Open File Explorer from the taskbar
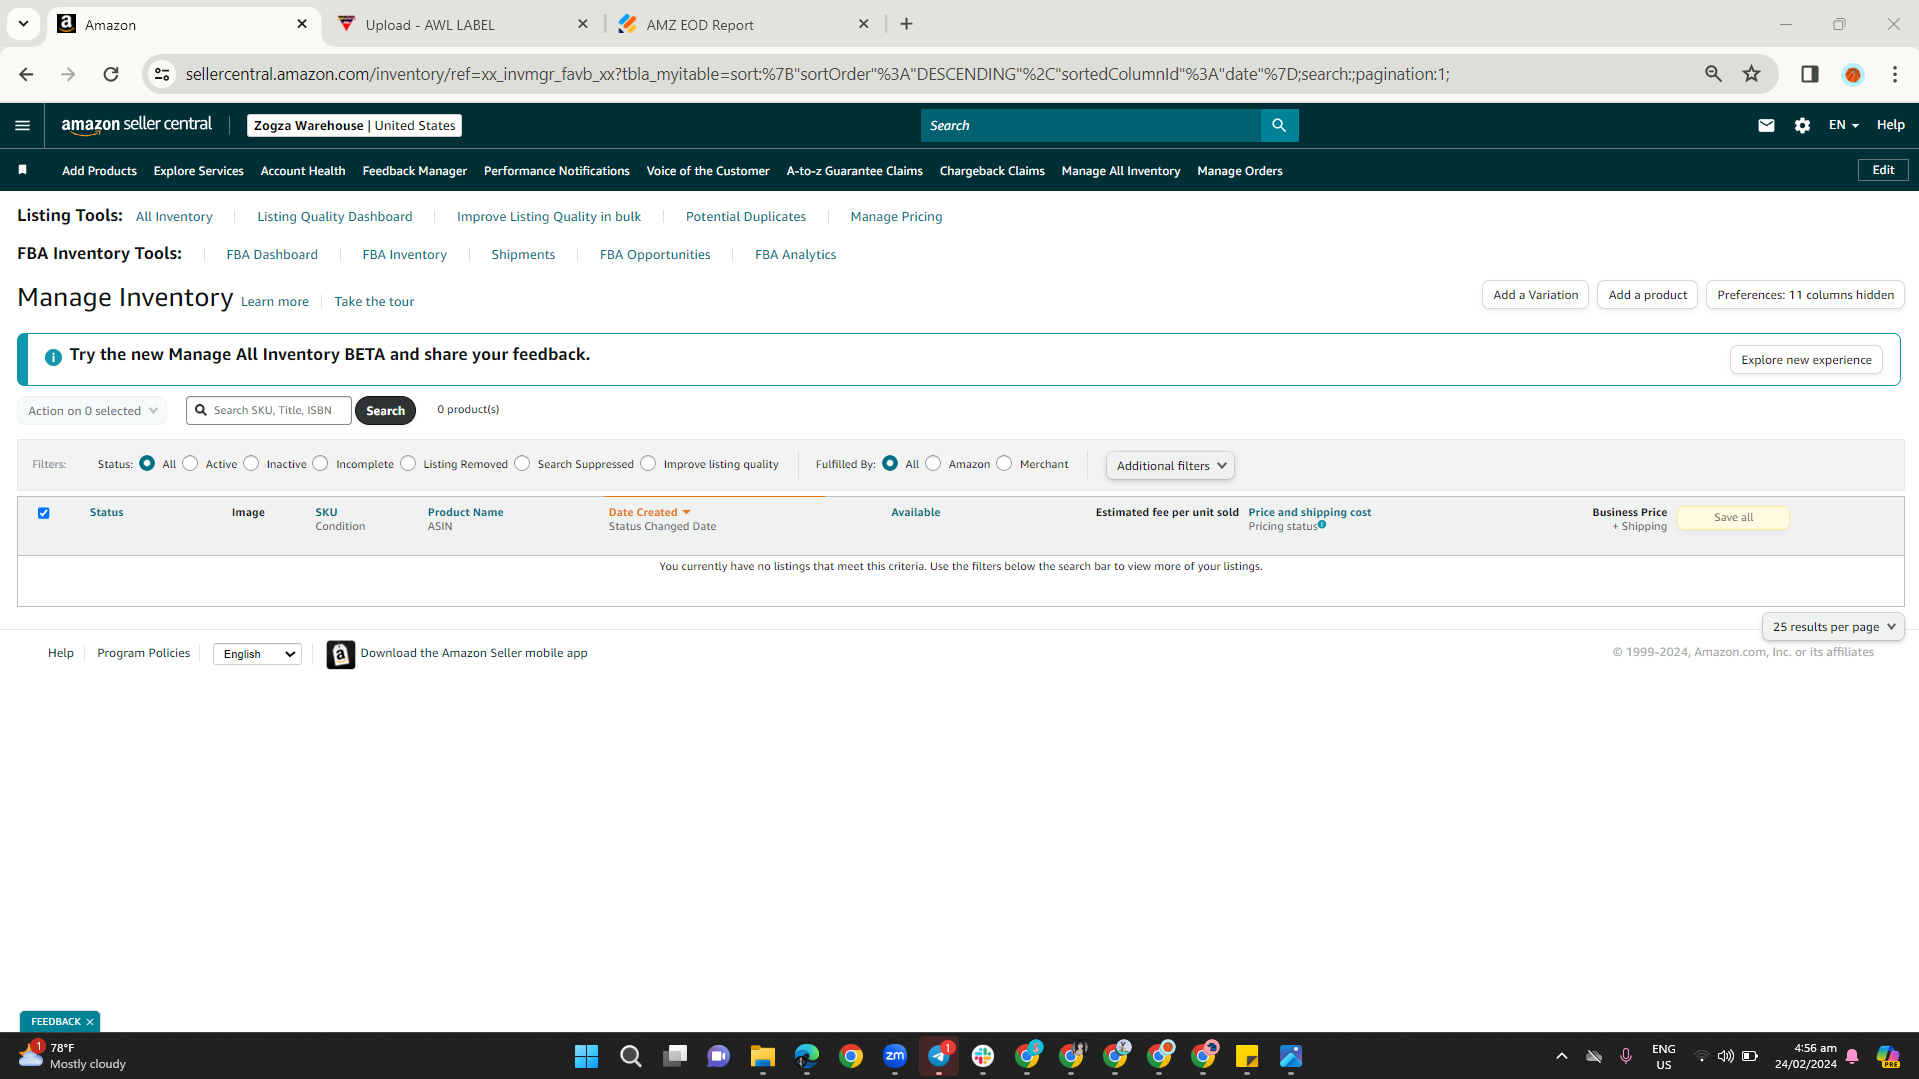The width and height of the screenshot is (1919, 1079). (763, 1056)
